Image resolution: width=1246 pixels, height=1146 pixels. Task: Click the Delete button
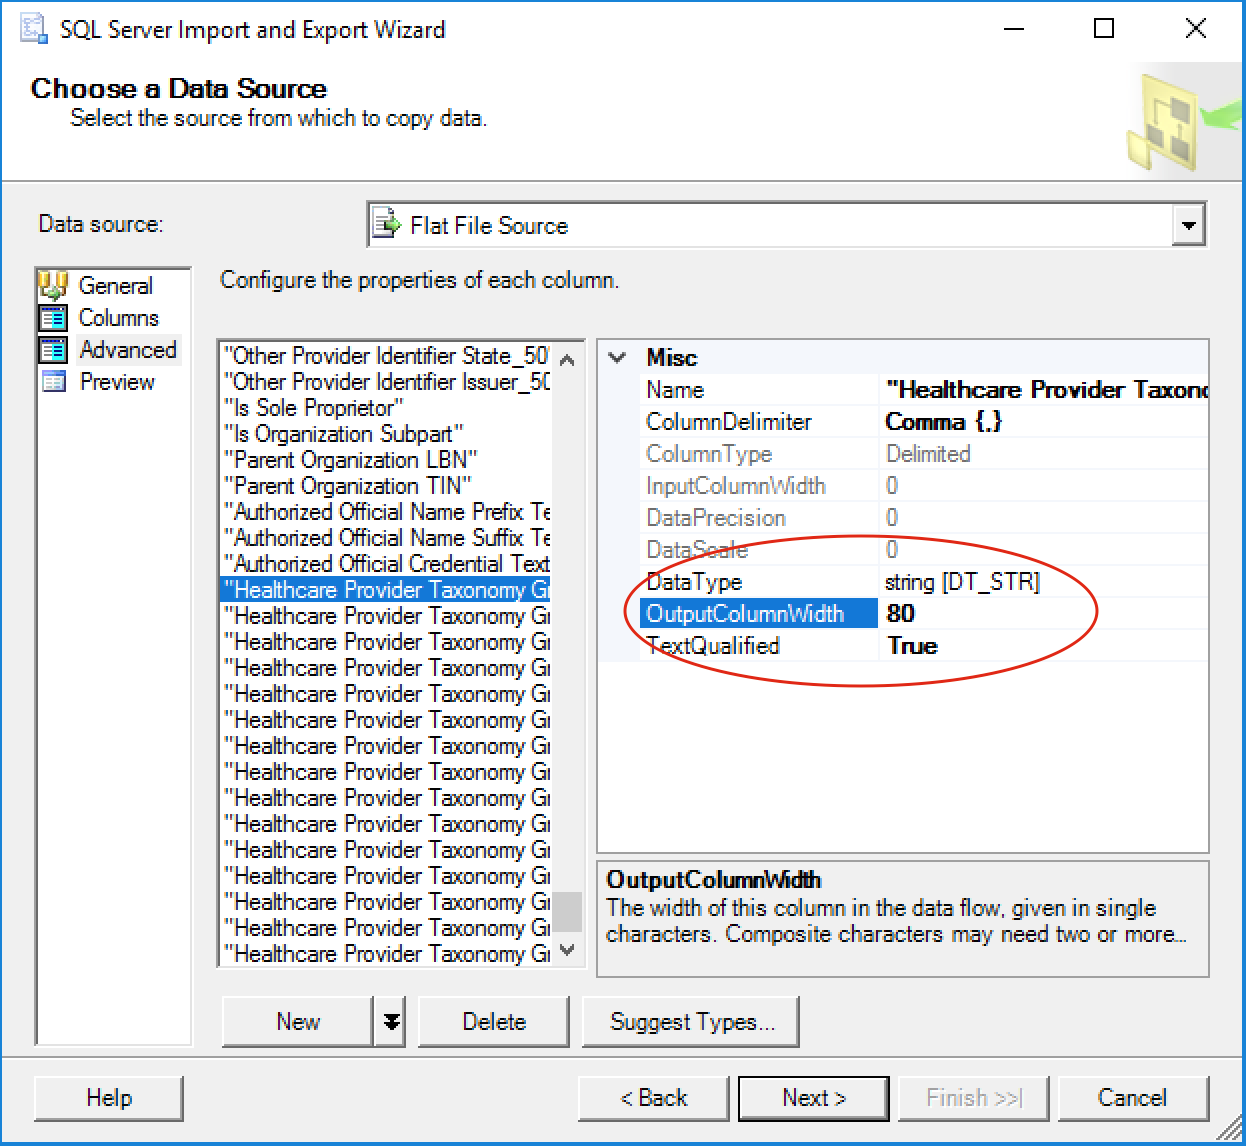point(494,1021)
